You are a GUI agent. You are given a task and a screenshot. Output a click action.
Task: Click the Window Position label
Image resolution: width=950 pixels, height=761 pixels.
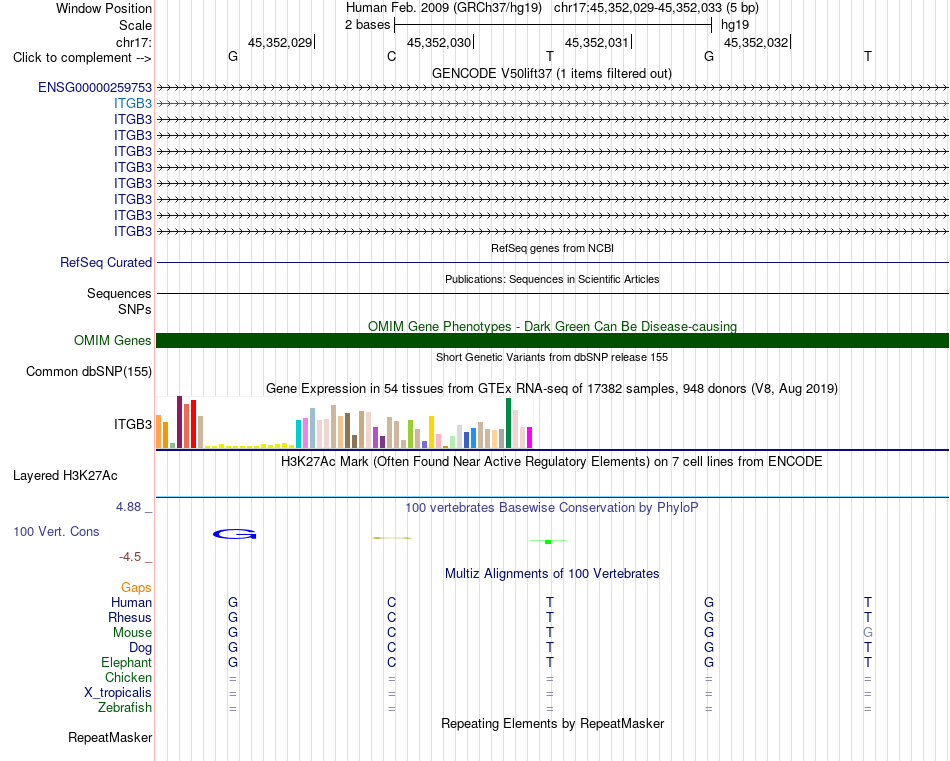tap(104, 8)
